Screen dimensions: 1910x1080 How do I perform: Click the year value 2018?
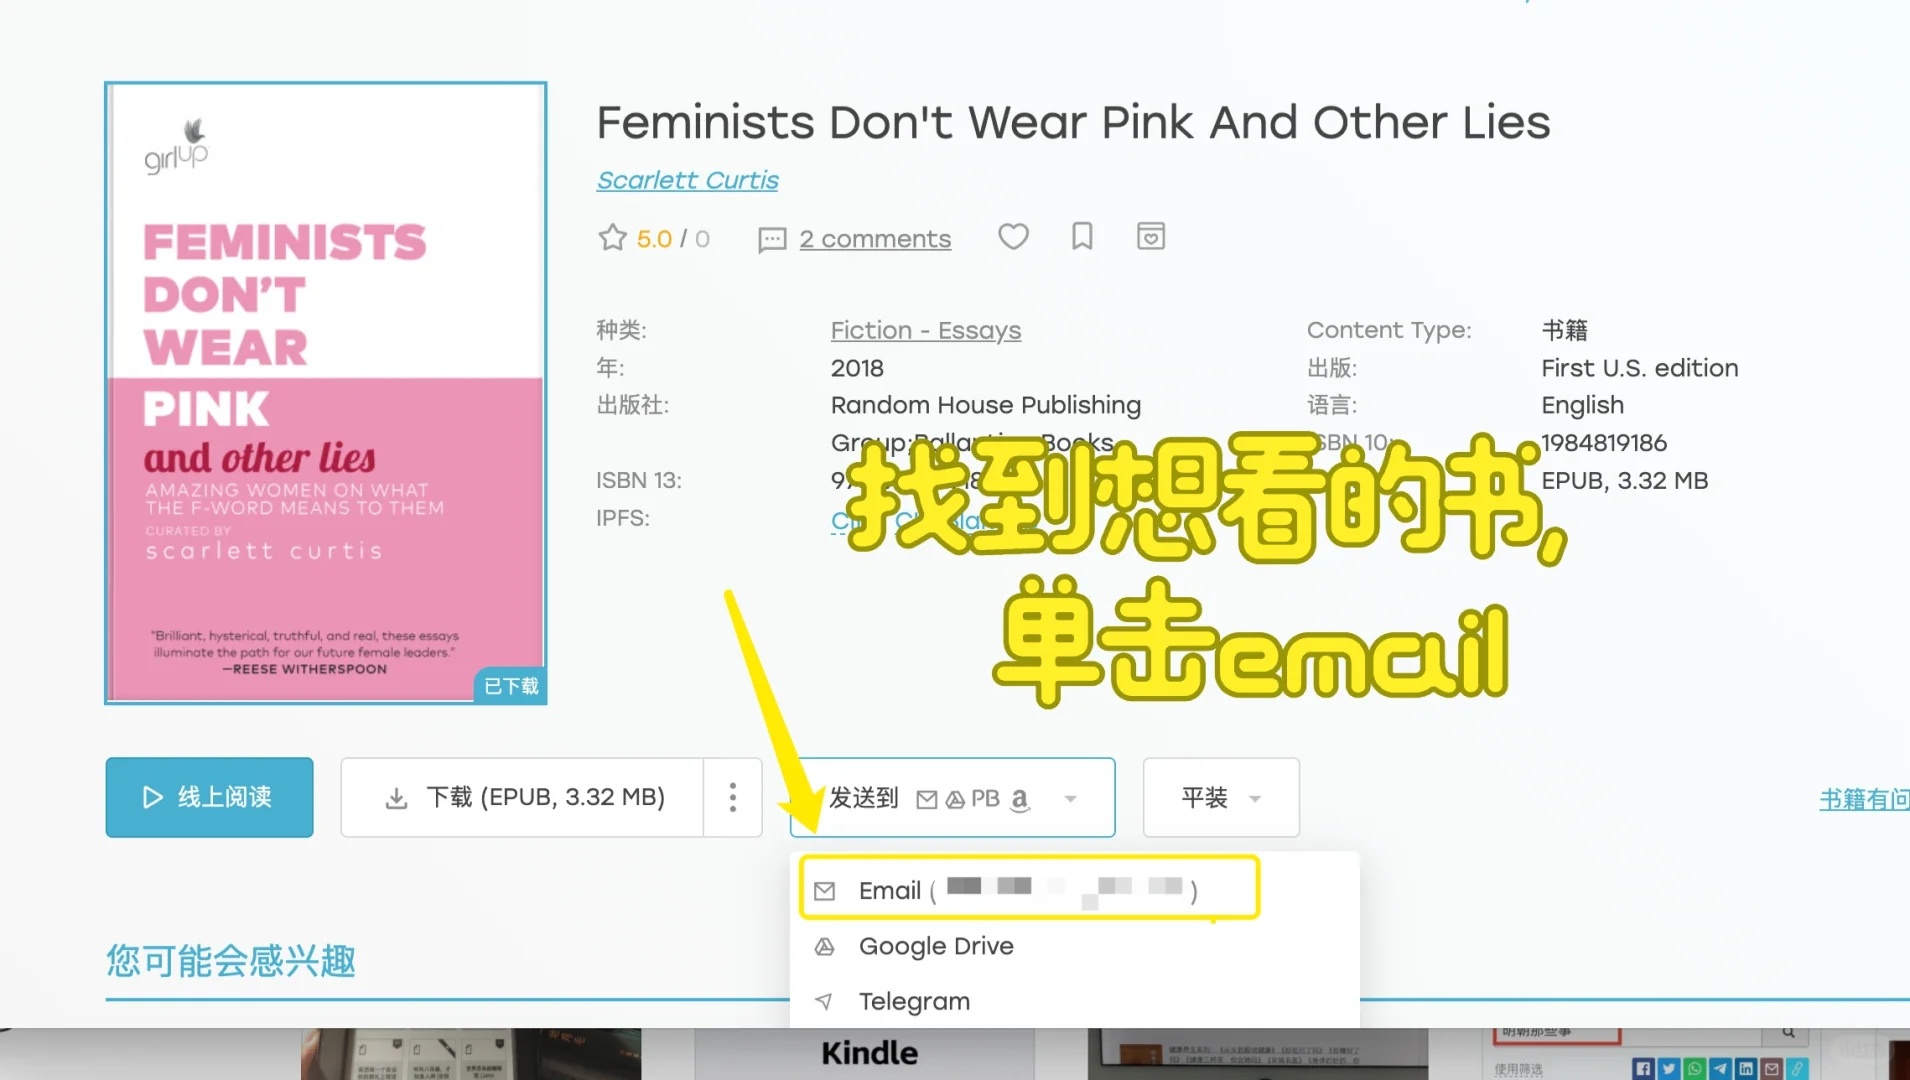click(857, 368)
